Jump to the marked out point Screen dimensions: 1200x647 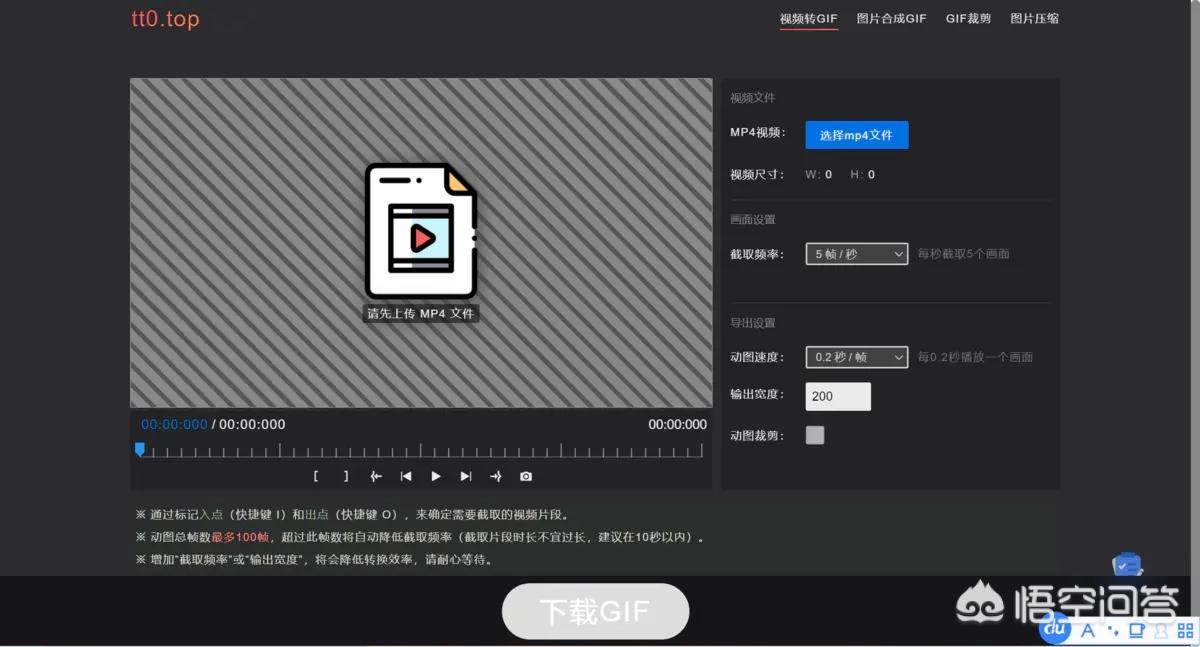tap(496, 477)
